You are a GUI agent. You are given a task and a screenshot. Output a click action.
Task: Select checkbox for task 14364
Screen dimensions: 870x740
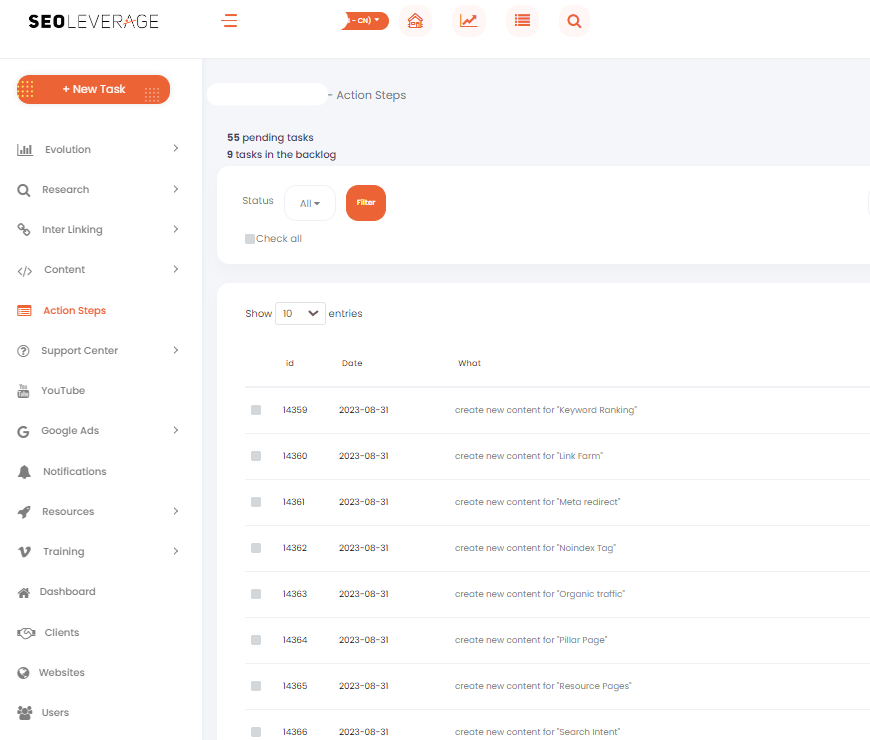coord(256,640)
